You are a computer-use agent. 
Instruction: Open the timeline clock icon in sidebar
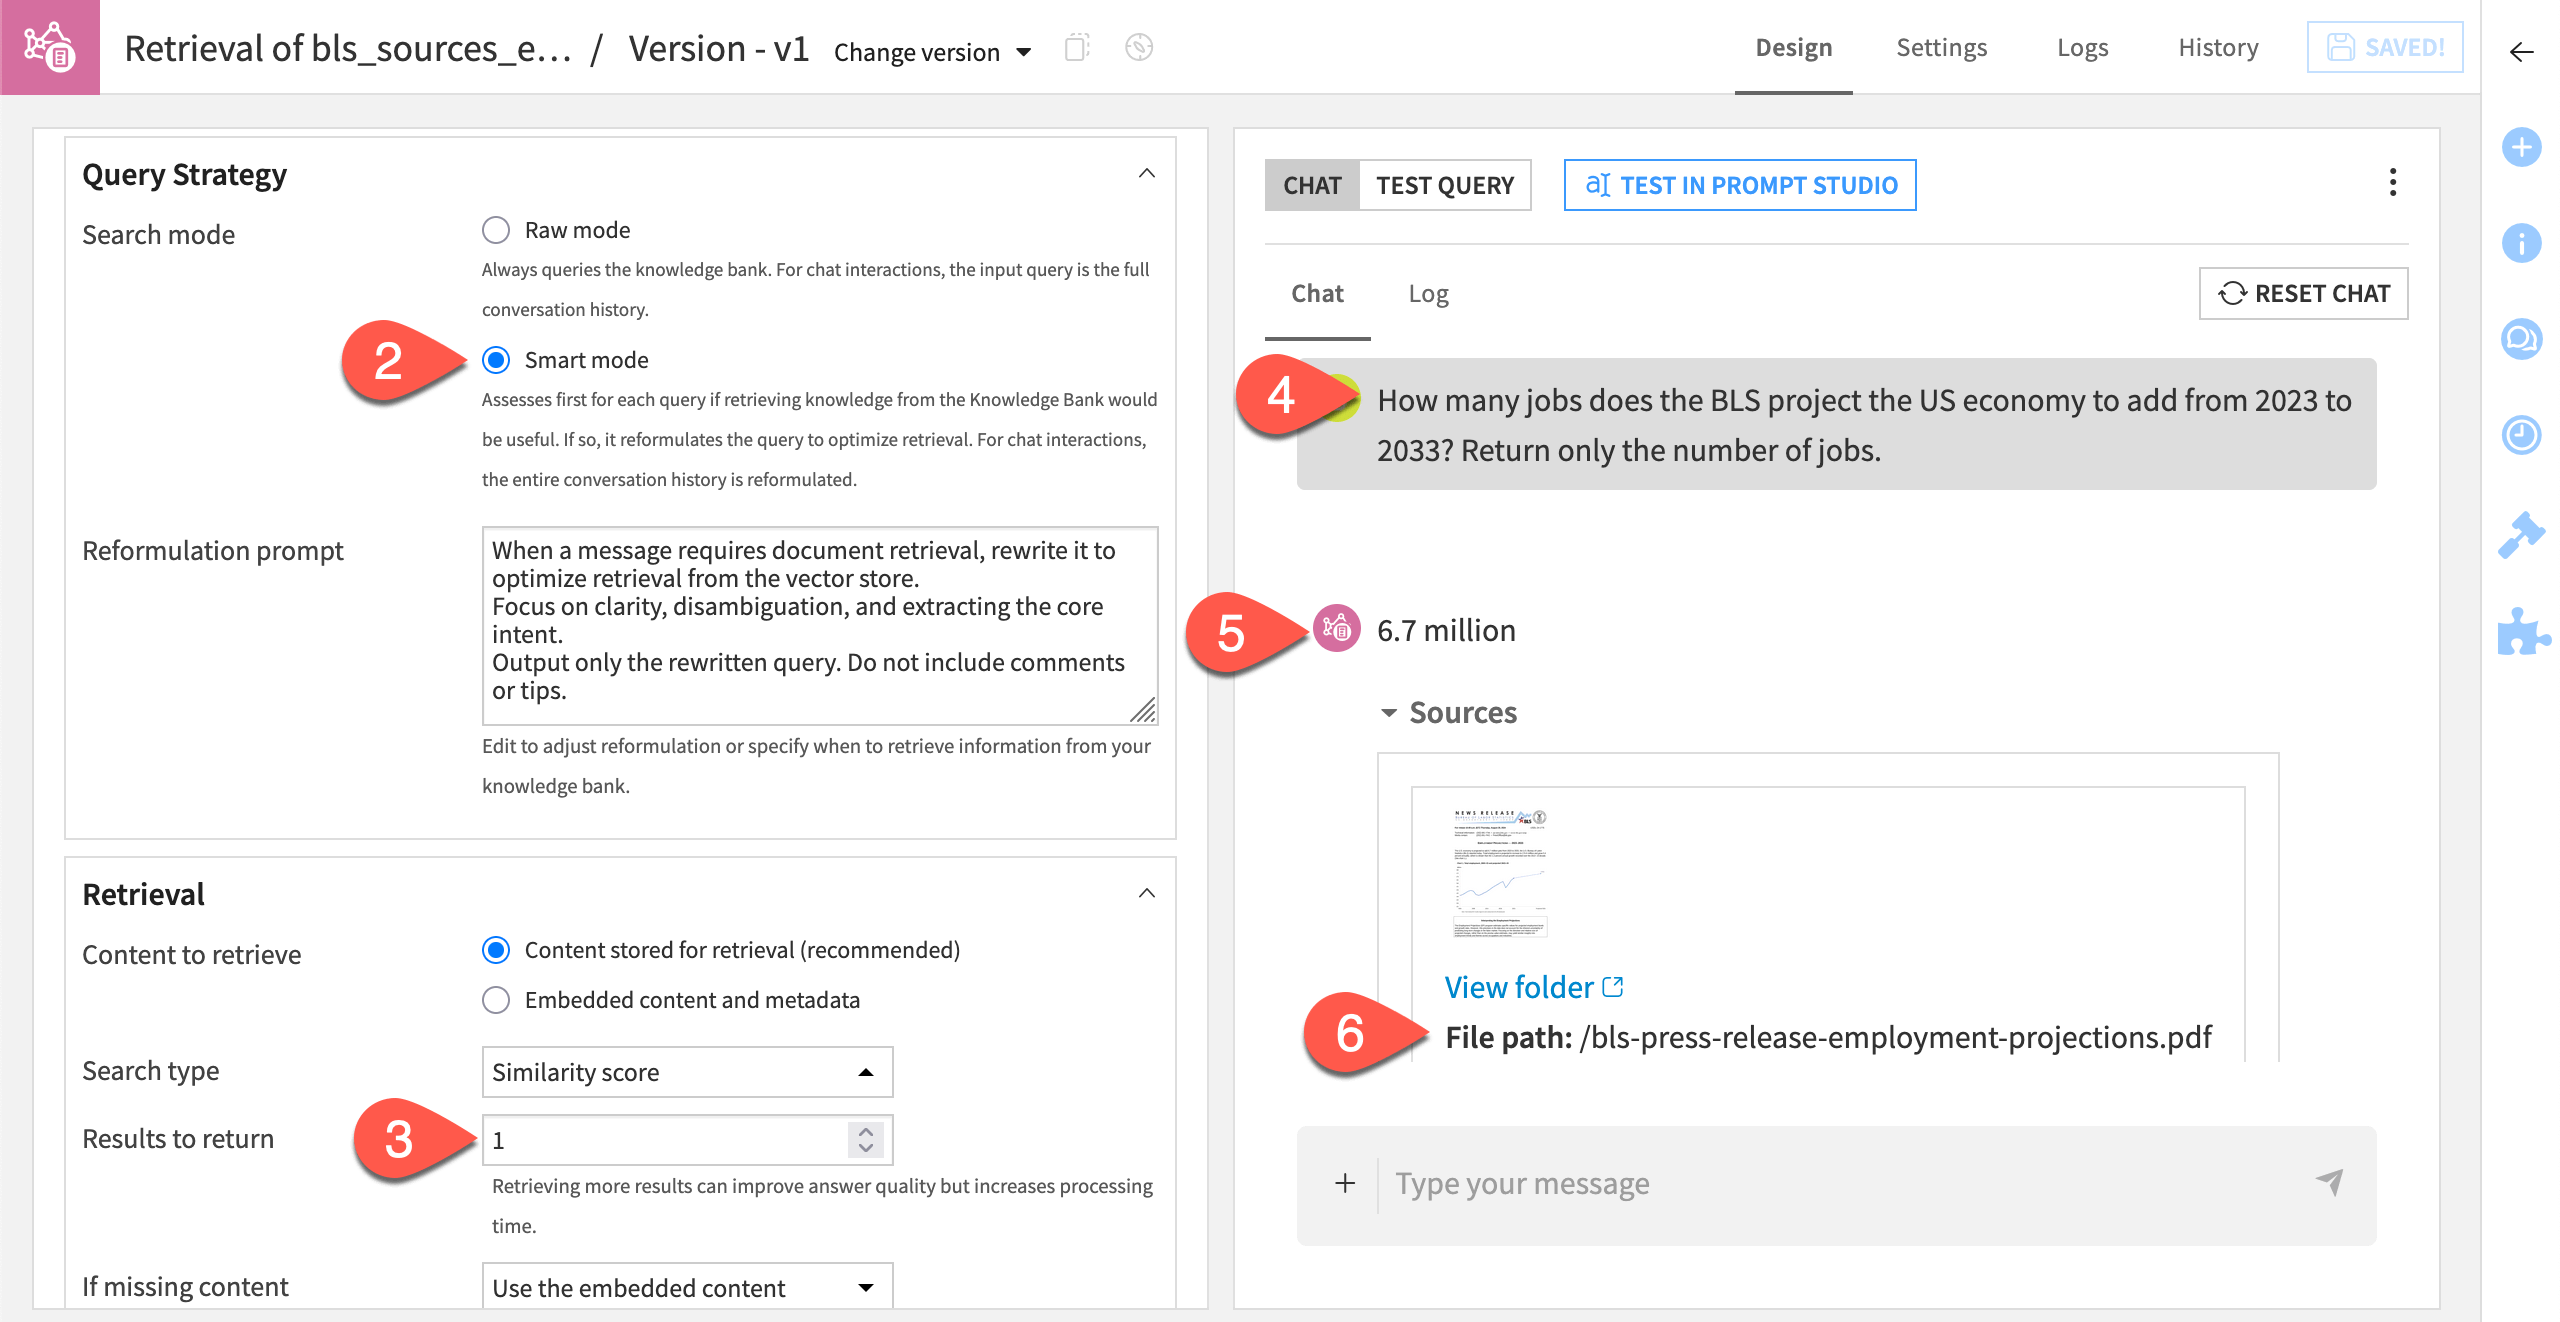[x=2521, y=435]
